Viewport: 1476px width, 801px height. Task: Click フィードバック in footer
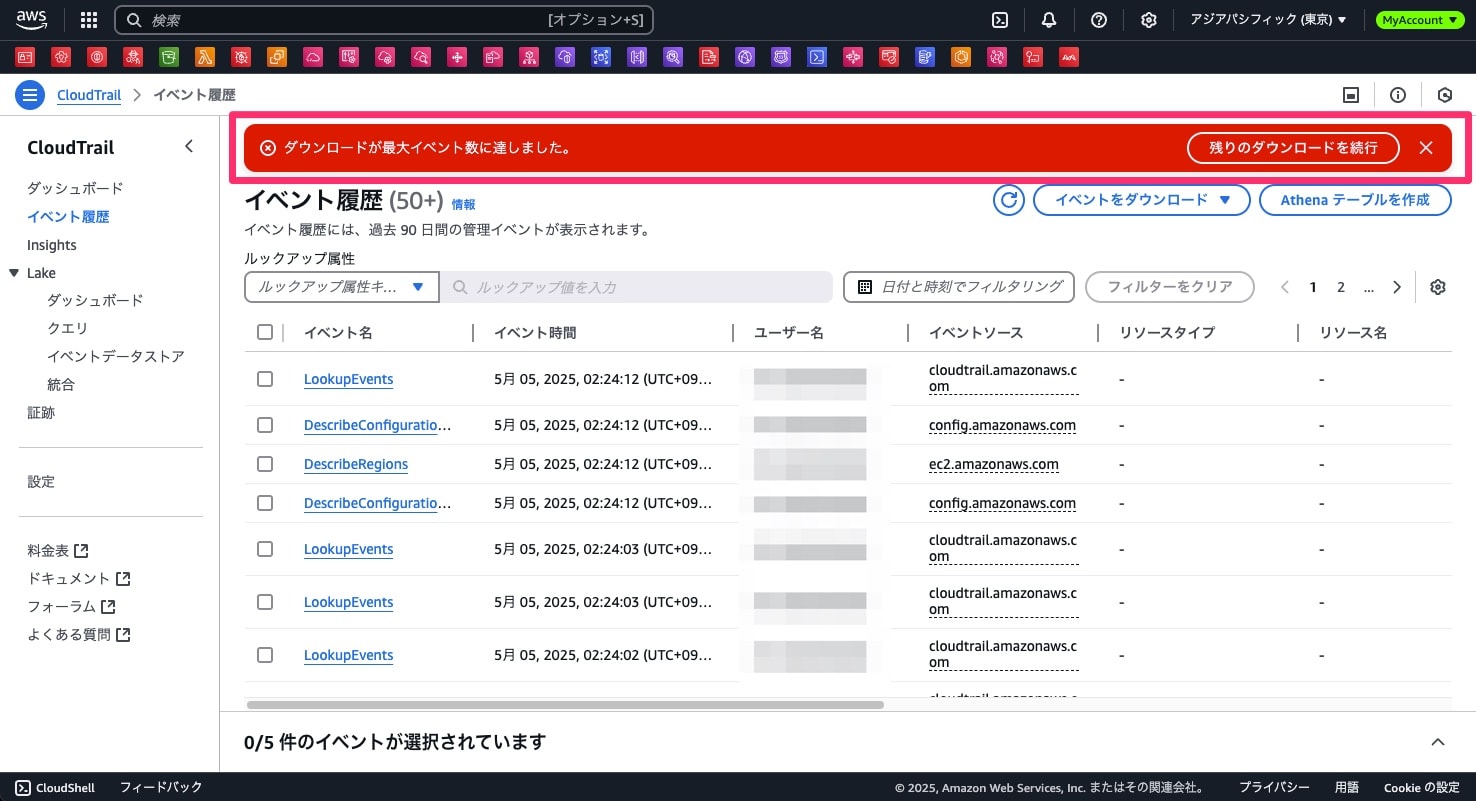point(161,788)
